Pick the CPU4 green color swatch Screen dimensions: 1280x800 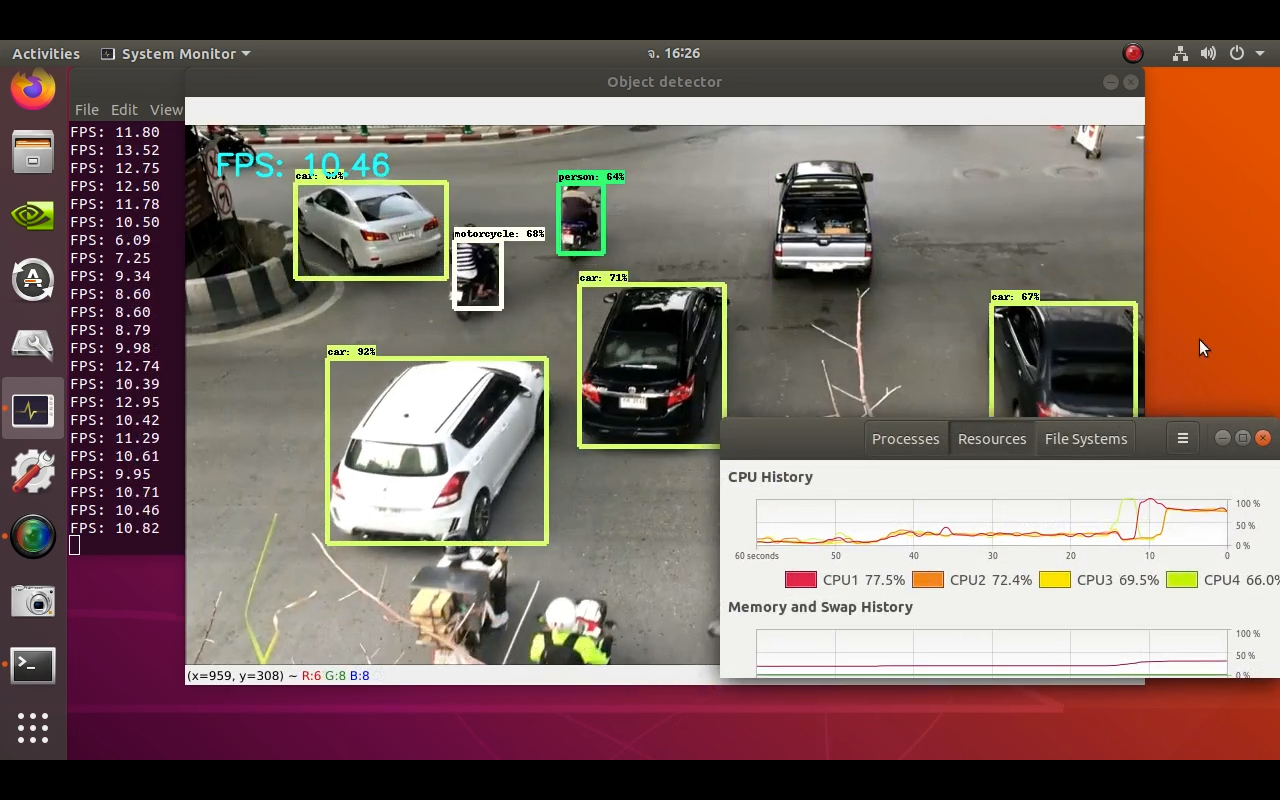(x=1182, y=579)
